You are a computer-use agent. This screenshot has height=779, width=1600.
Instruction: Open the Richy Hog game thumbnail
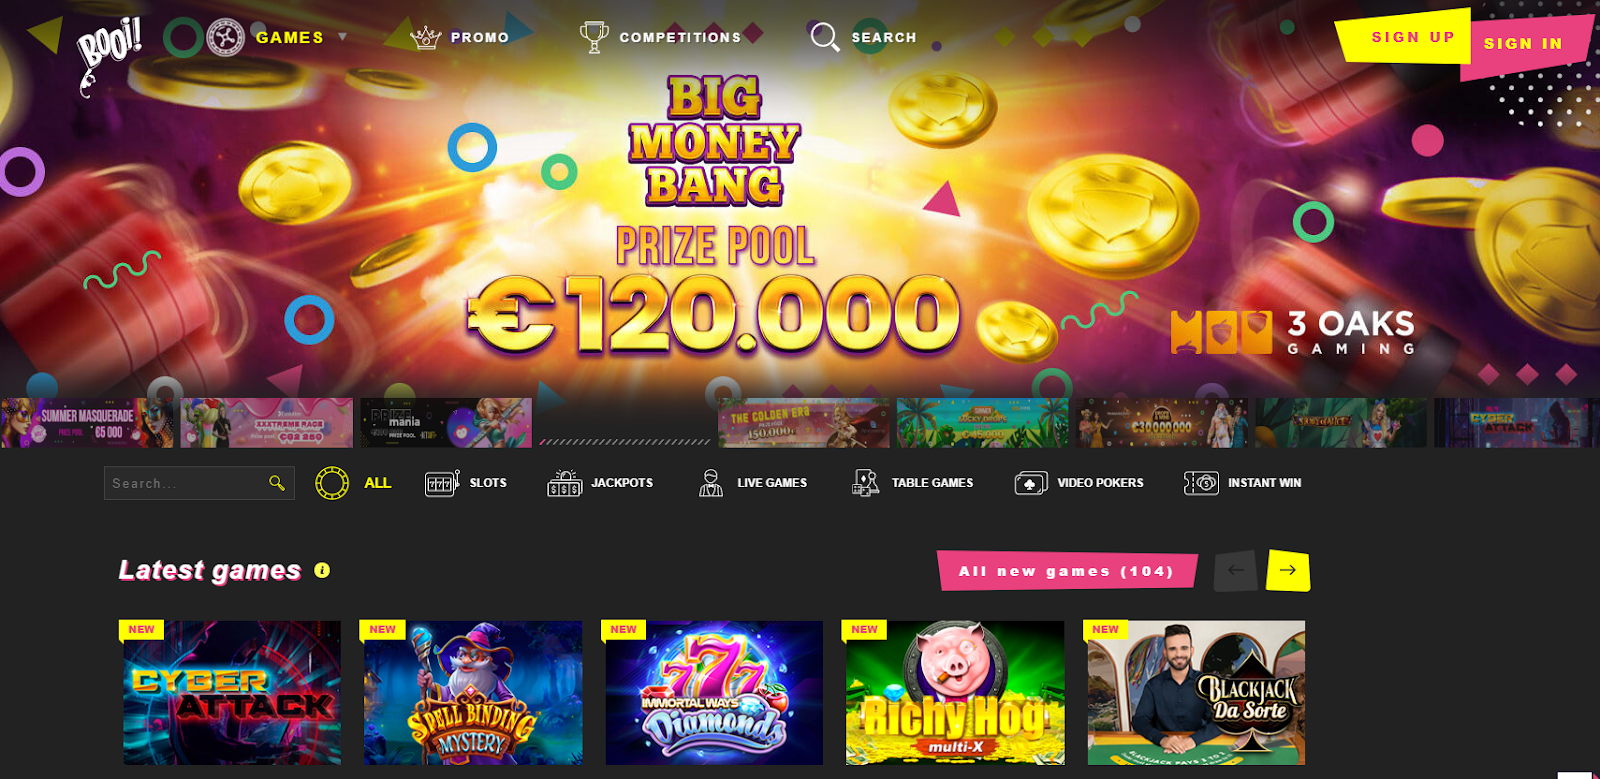955,693
